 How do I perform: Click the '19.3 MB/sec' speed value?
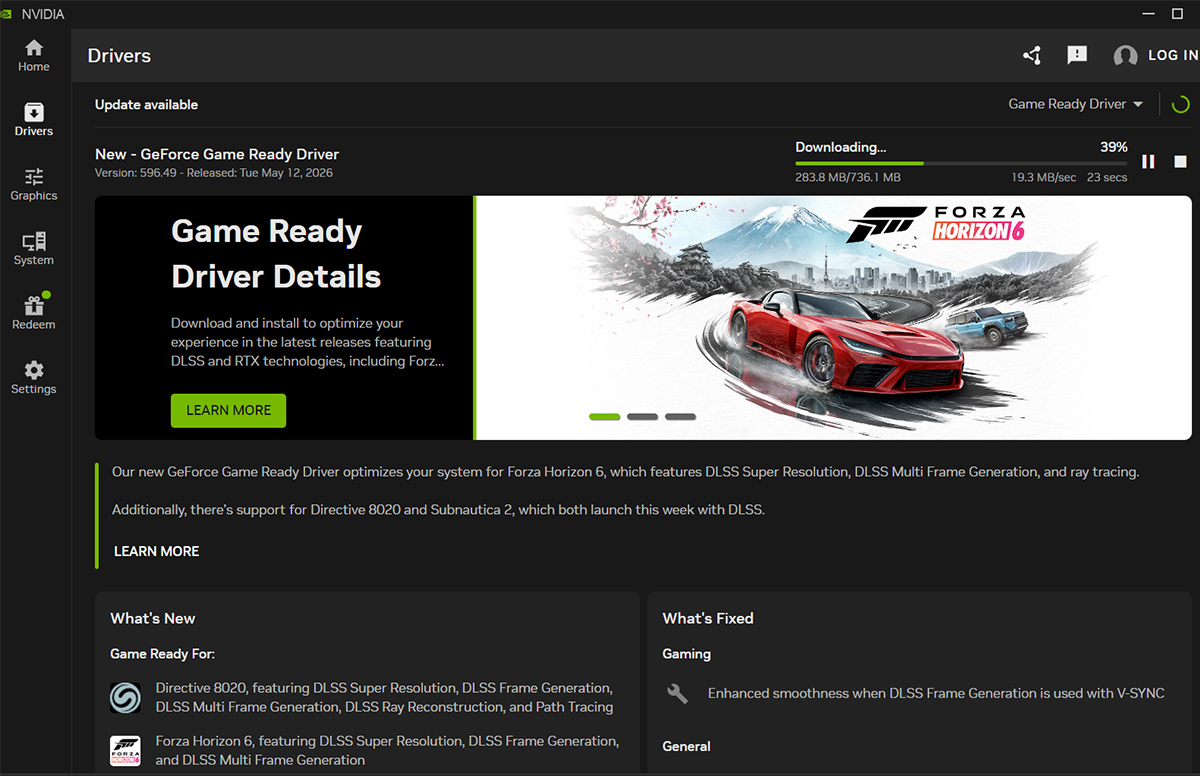[x=1044, y=177]
